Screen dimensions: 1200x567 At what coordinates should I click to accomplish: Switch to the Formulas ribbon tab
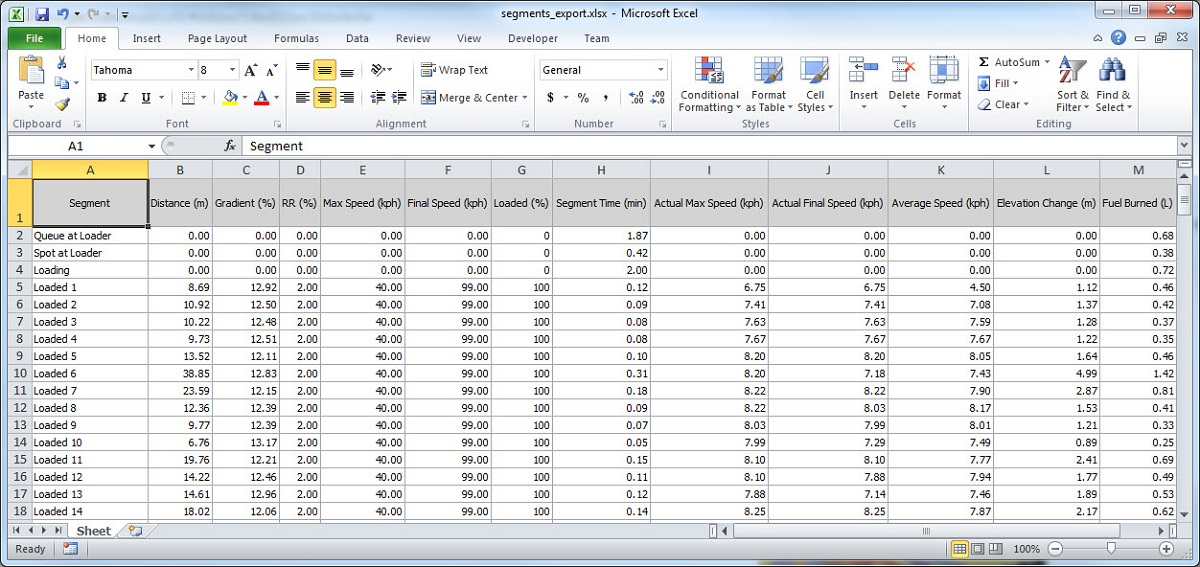click(296, 38)
